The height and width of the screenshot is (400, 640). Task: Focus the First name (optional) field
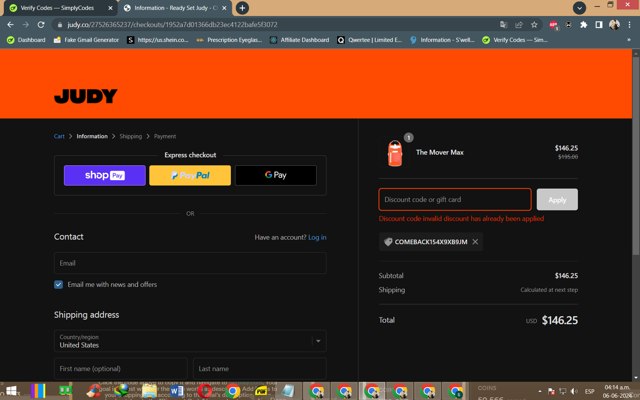tap(120, 369)
